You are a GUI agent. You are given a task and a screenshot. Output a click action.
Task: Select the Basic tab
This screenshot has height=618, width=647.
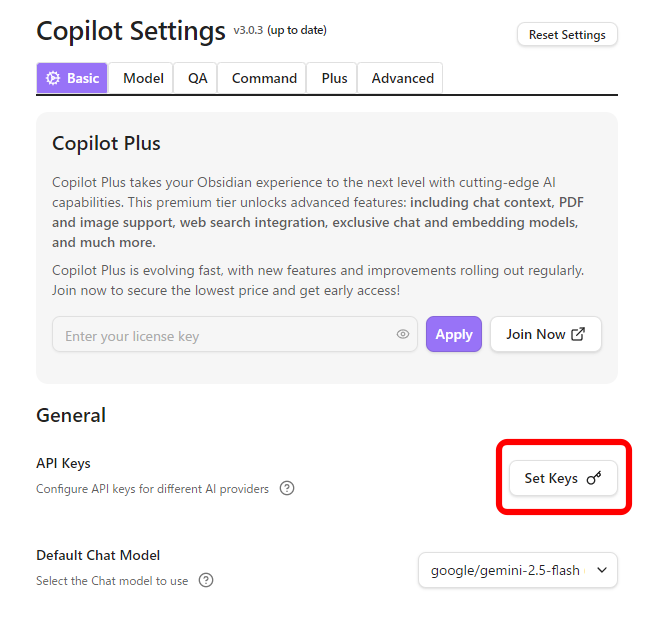point(73,78)
